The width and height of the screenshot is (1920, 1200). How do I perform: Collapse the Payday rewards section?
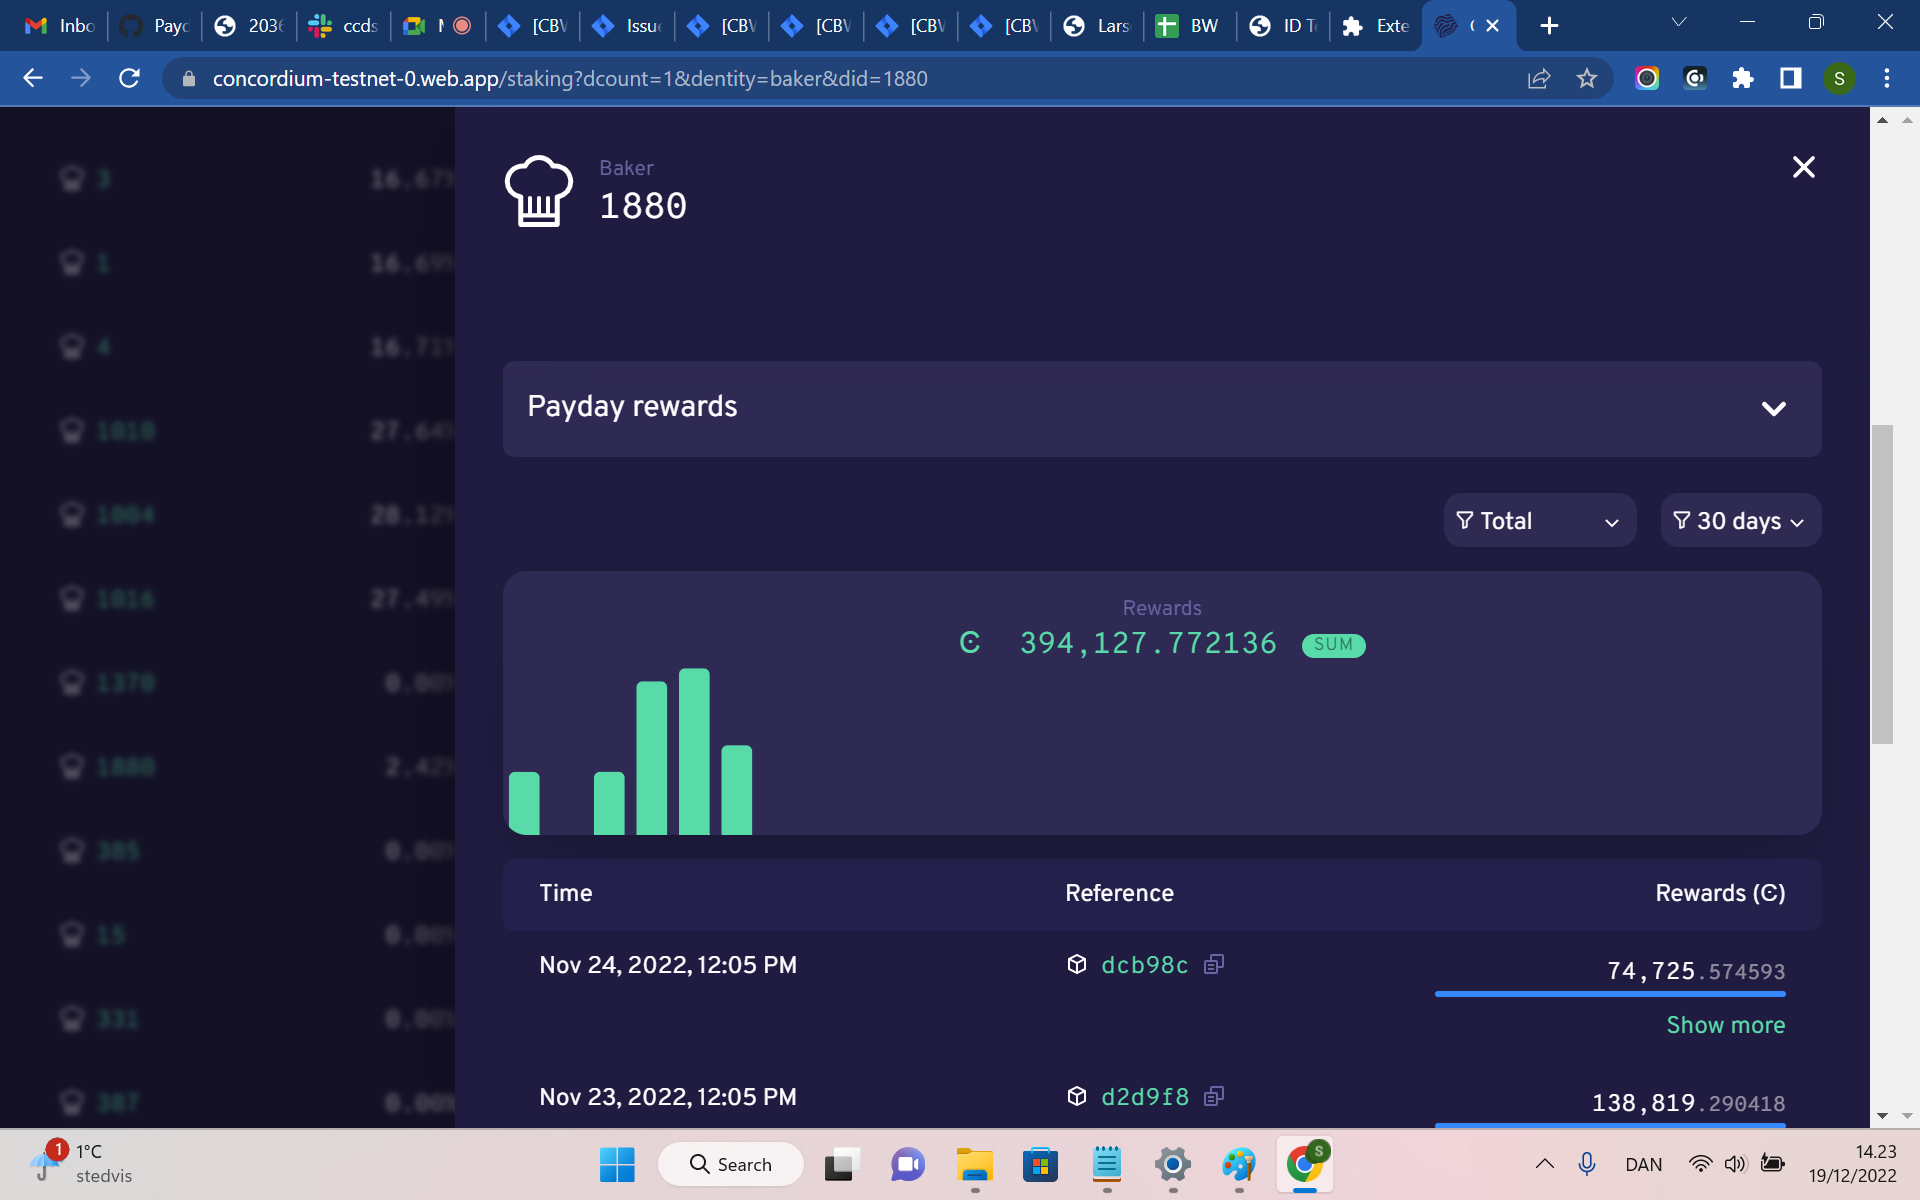click(1773, 408)
